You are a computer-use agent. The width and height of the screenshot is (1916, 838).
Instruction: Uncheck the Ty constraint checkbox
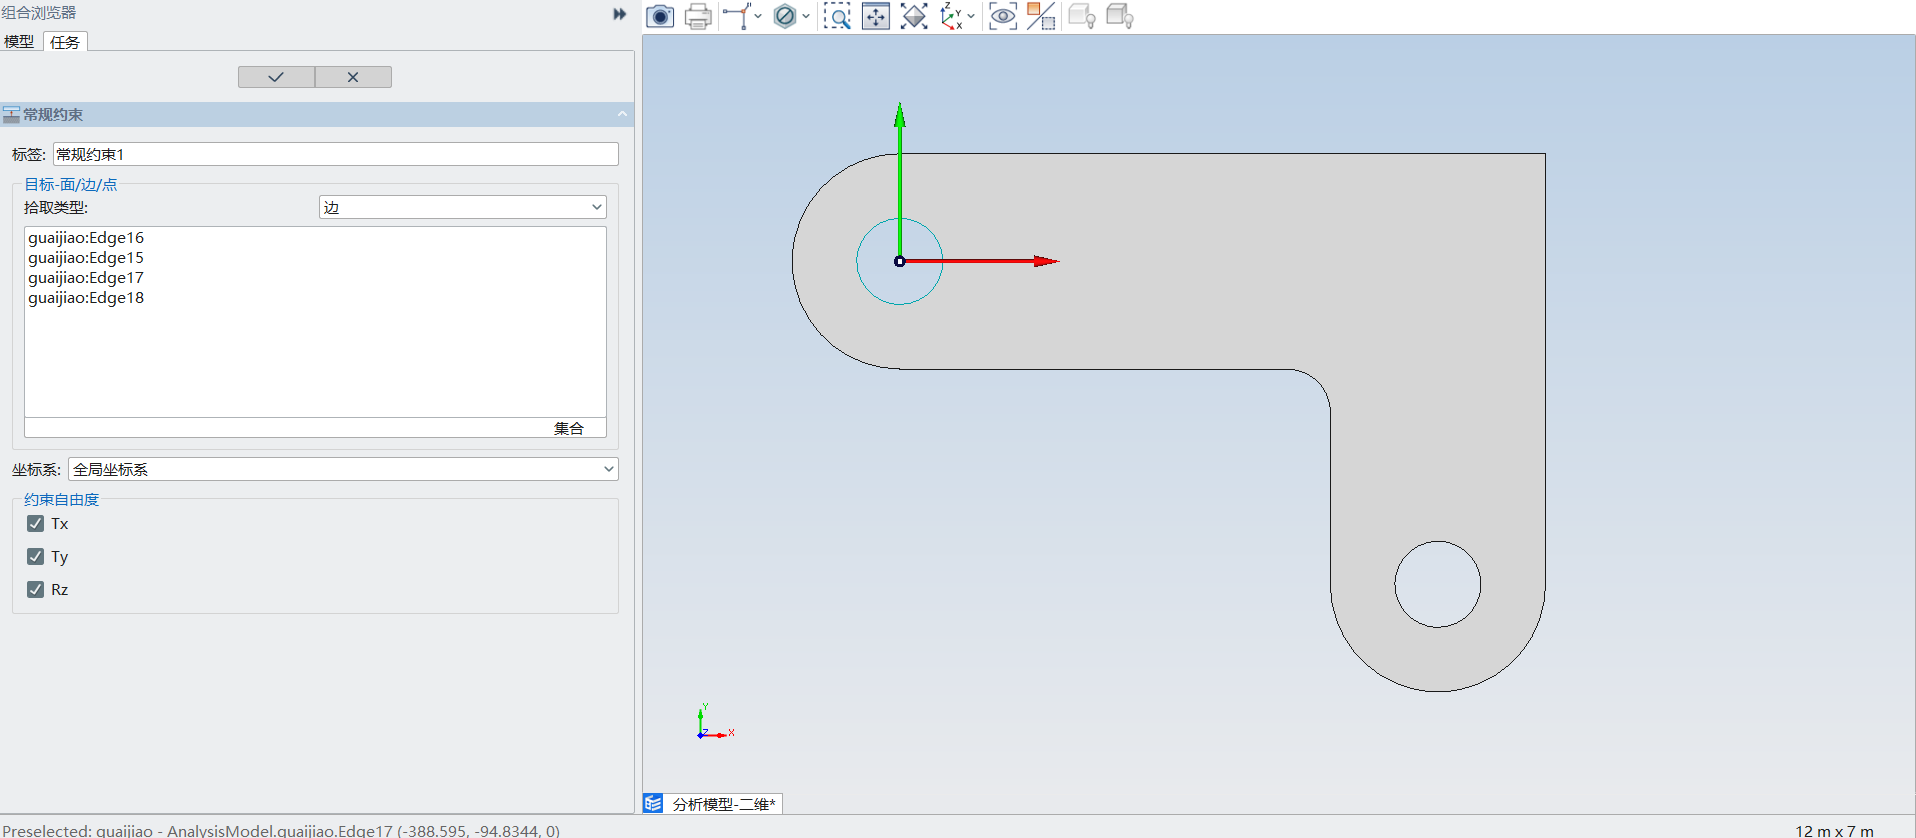pyautogui.click(x=36, y=557)
